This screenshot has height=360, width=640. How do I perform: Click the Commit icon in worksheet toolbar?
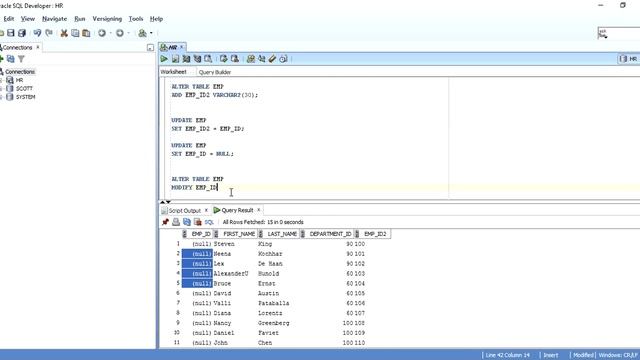pyautogui.click(x=224, y=59)
